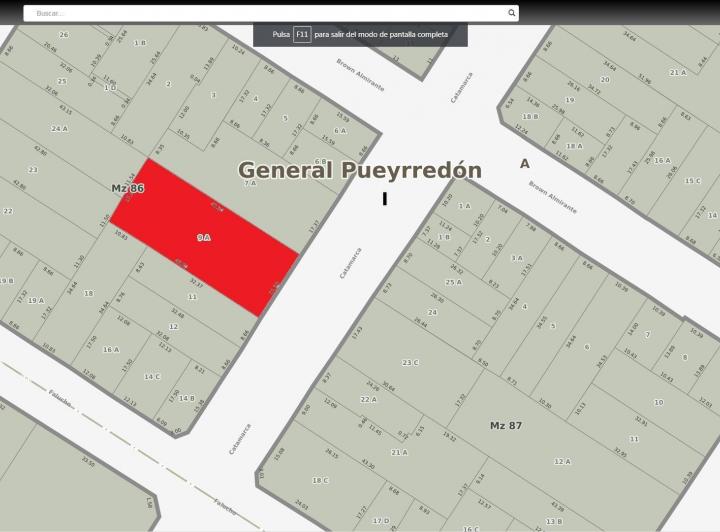Select parcel 23 C in block 87
The height and width of the screenshot is (532, 720).
click(x=410, y=363)
